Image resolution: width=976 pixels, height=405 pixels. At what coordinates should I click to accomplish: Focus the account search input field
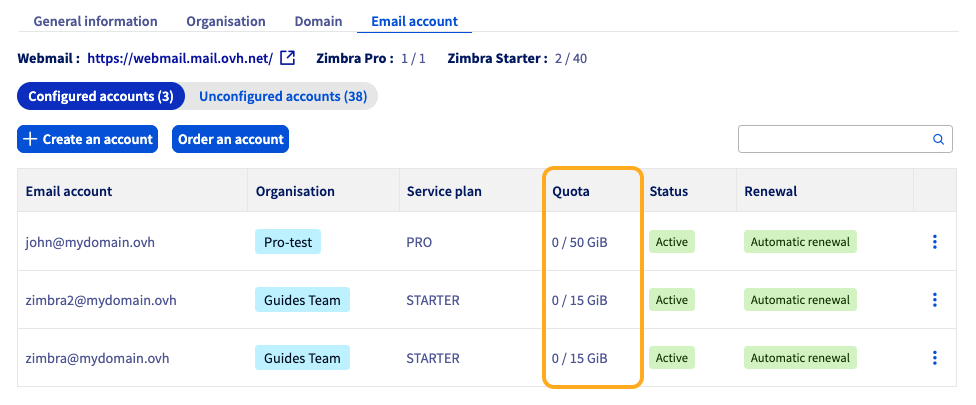834,140
